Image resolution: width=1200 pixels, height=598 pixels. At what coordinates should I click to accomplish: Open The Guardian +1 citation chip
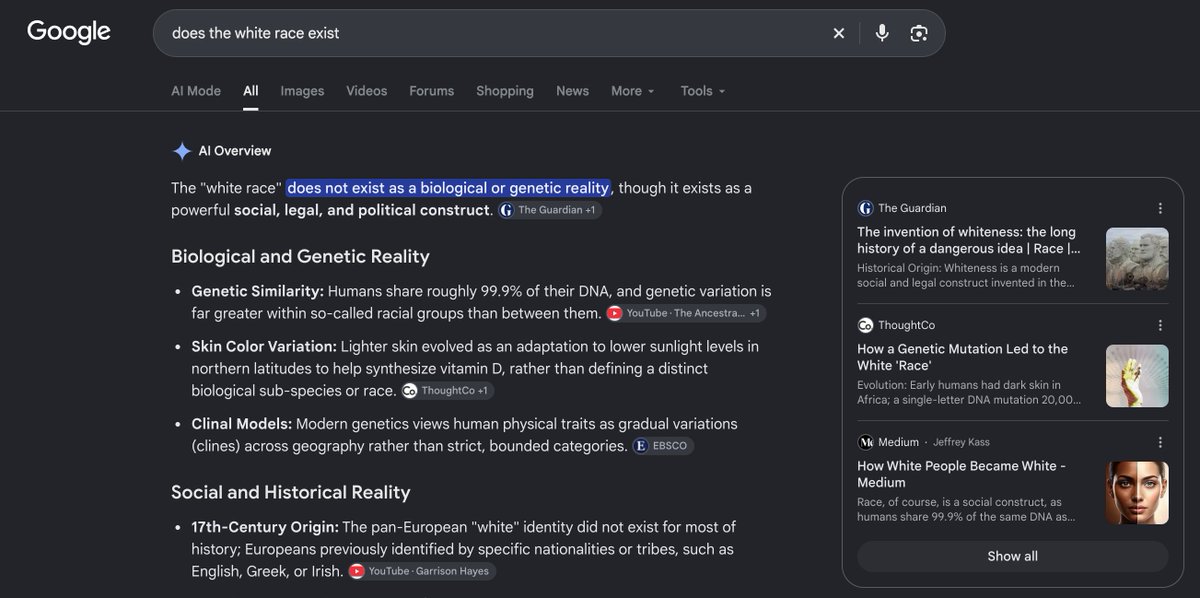point(549,210)
